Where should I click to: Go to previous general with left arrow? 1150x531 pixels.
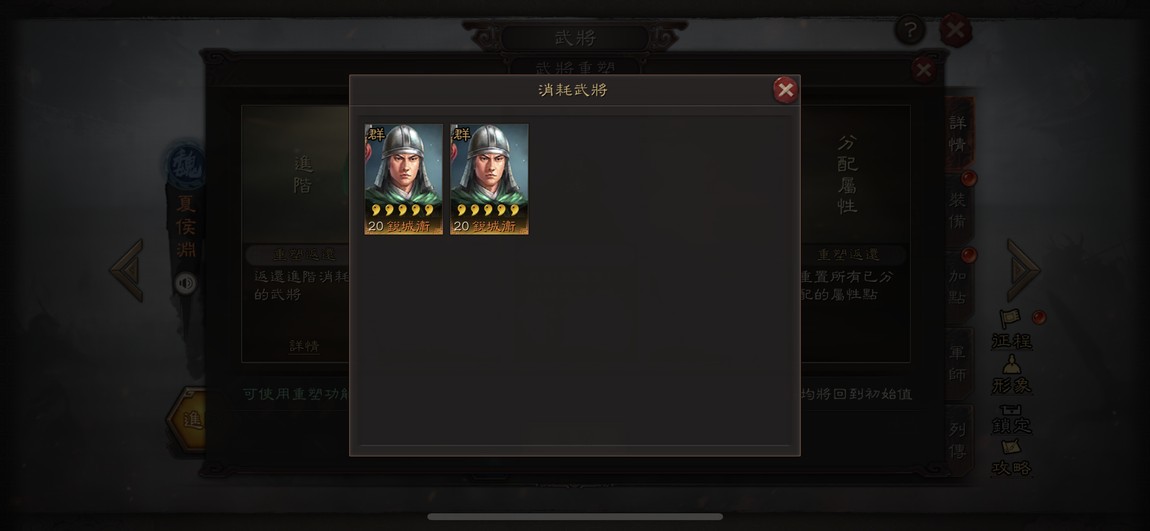(x=127, y=270)
